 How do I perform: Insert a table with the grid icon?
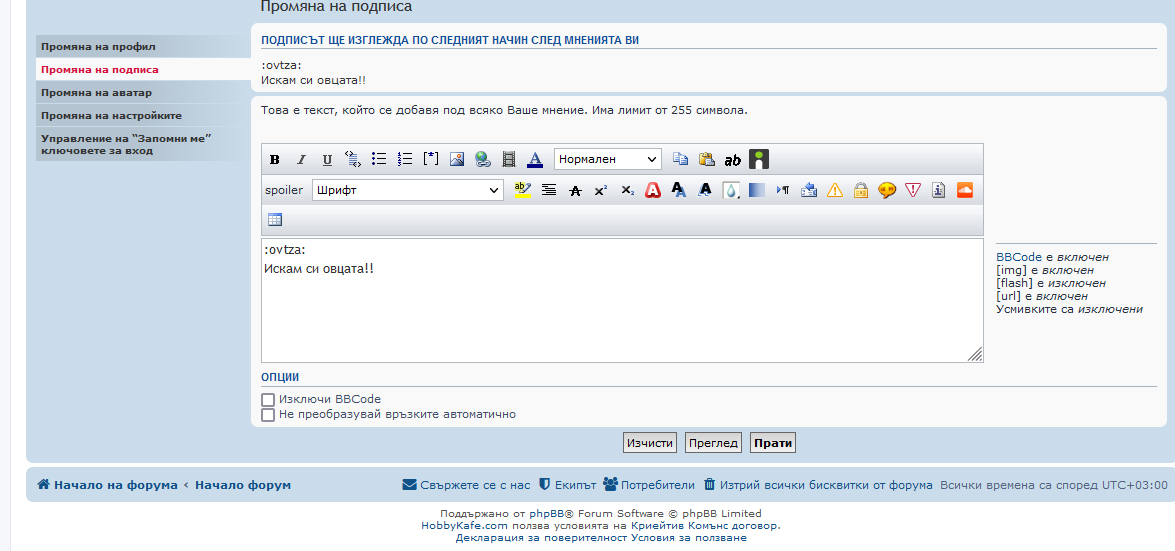[275, 220]
